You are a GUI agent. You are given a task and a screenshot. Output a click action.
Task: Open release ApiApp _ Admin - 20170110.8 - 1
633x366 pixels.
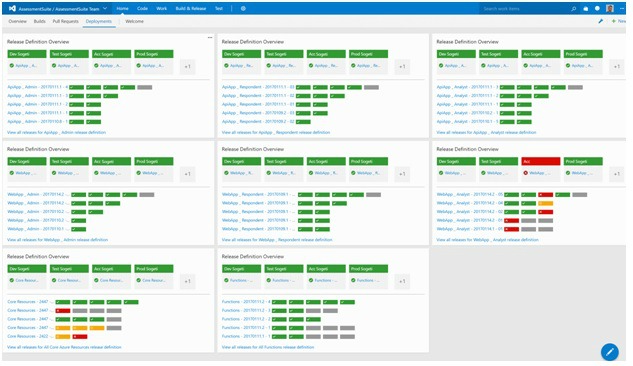click(x=38, y=121)
